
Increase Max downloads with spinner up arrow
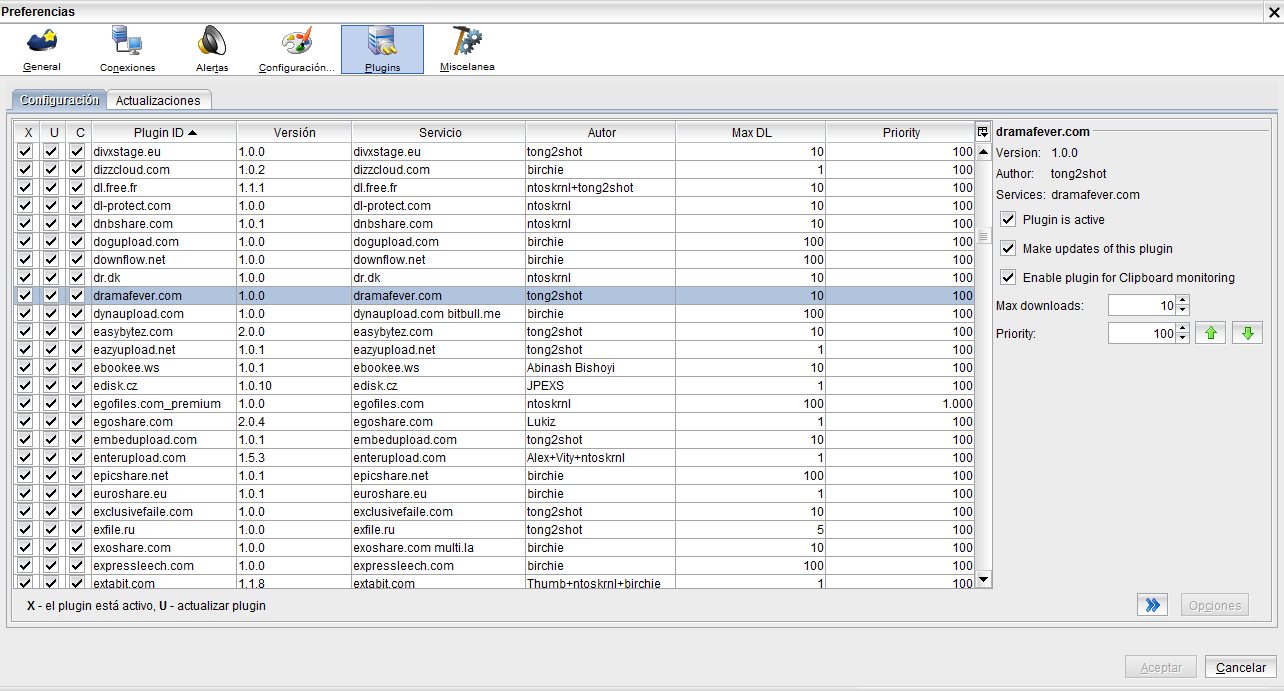pyautogui.click(x=1183, y=300)
